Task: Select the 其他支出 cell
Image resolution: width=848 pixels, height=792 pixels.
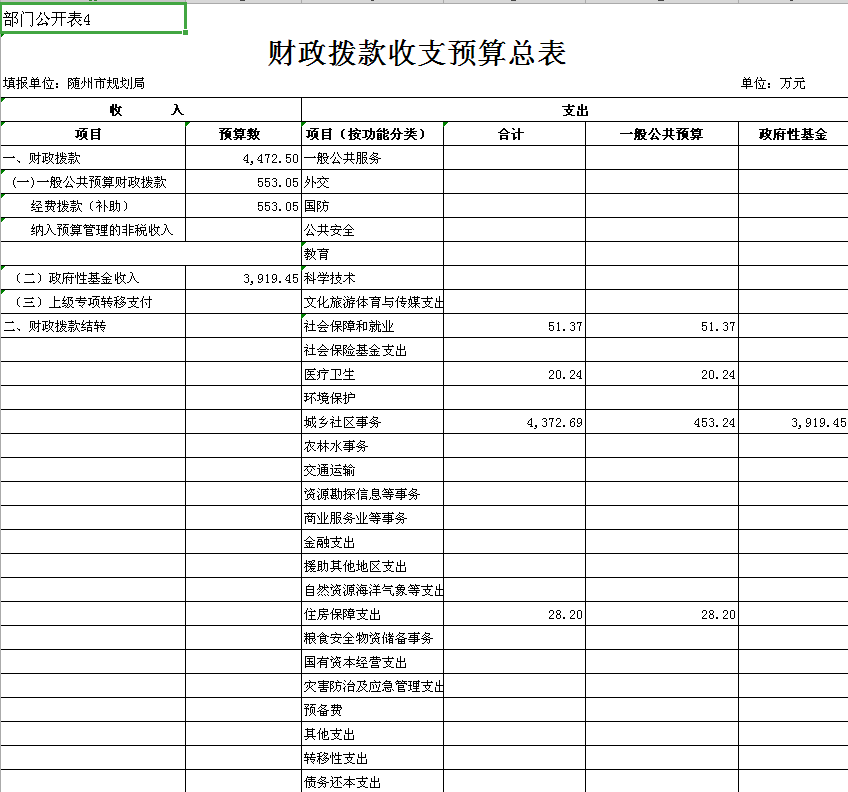Action: point(373,734)
